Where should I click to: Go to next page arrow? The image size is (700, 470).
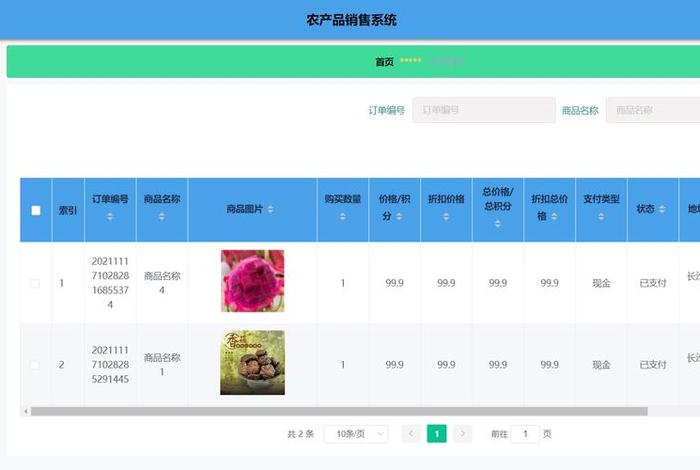point(462,433)
